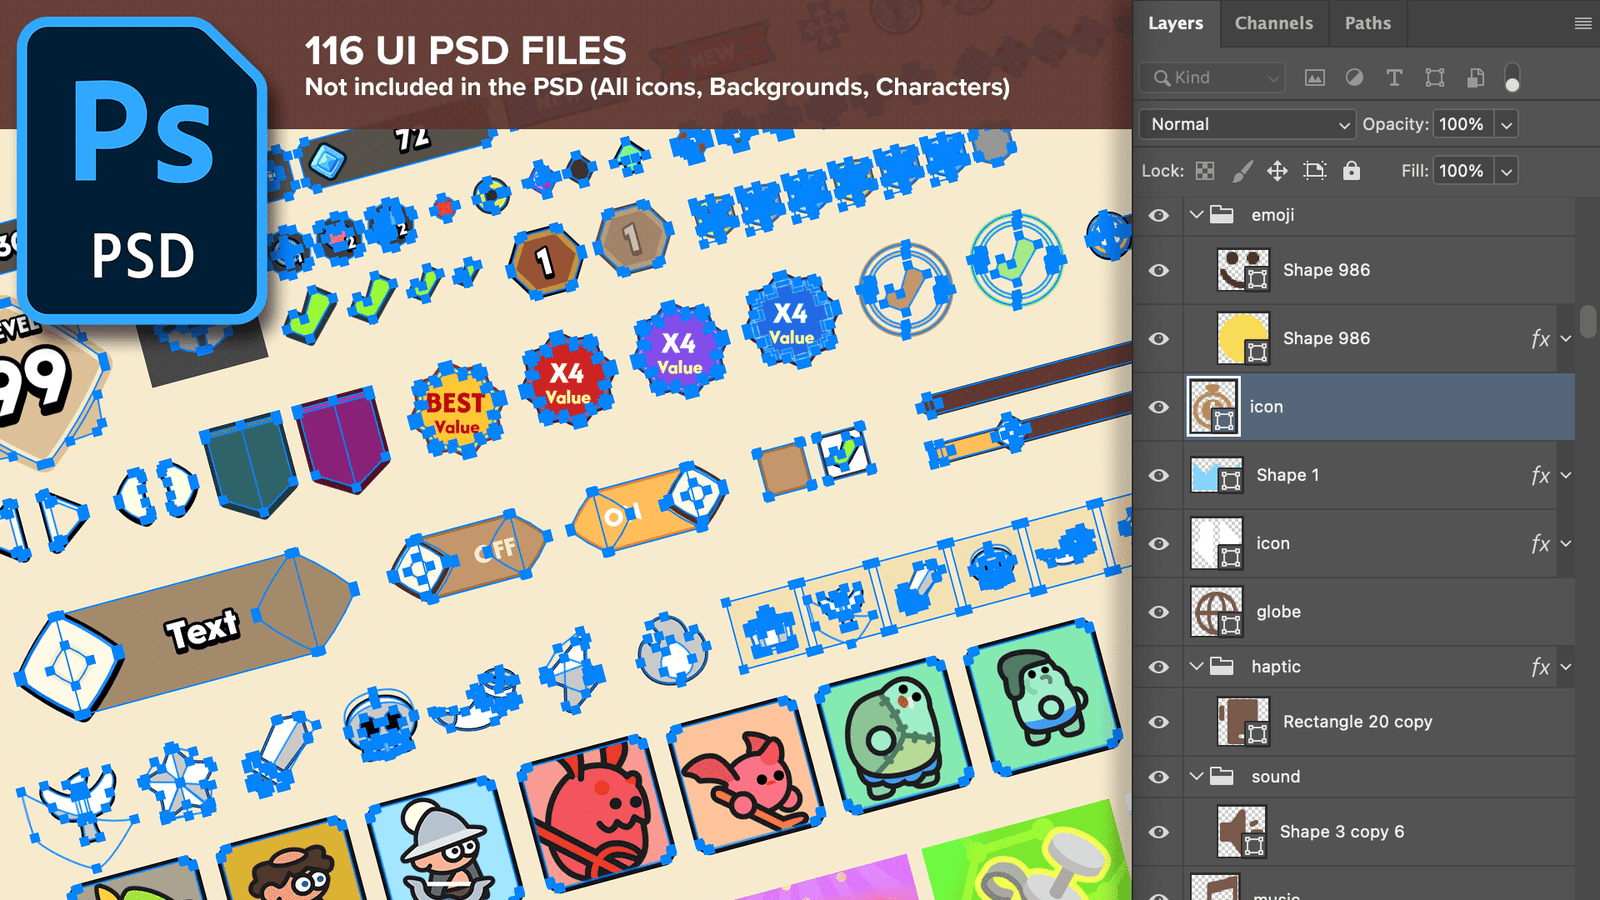Collapse the sound group
The image size is (1600, 900).
pyautogui.click(x=1196, y=776)
